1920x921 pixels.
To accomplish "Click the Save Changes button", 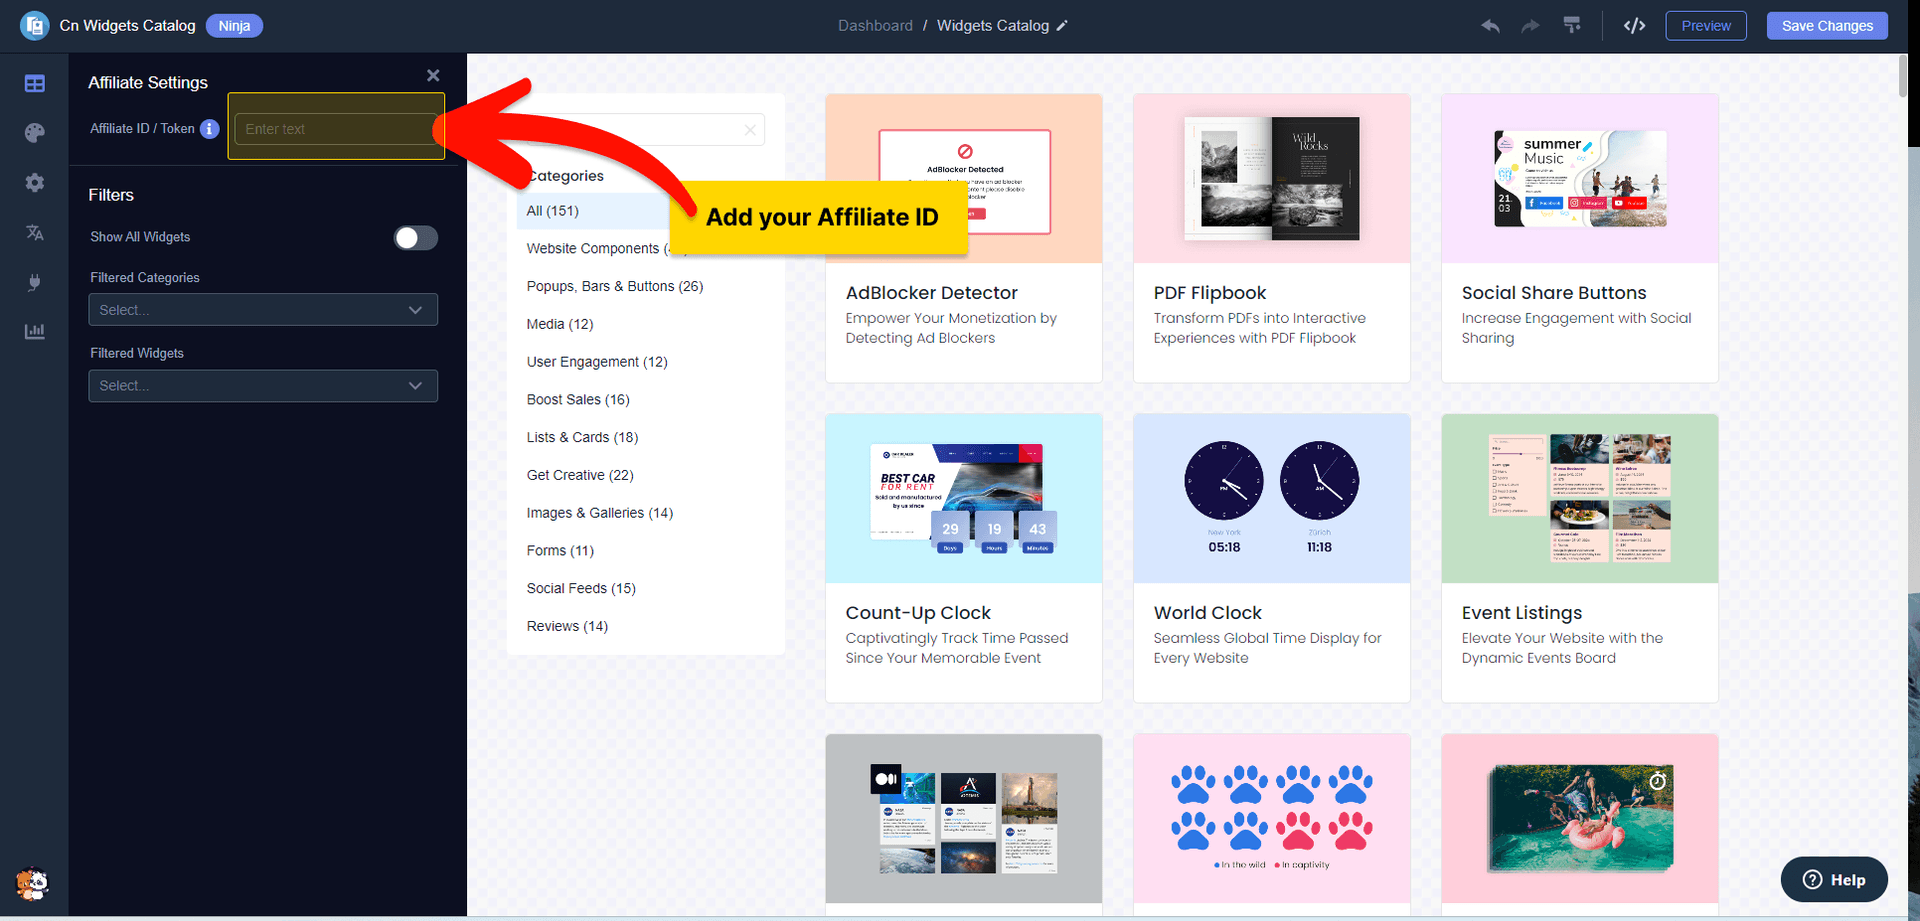I will pos(1827,26).
